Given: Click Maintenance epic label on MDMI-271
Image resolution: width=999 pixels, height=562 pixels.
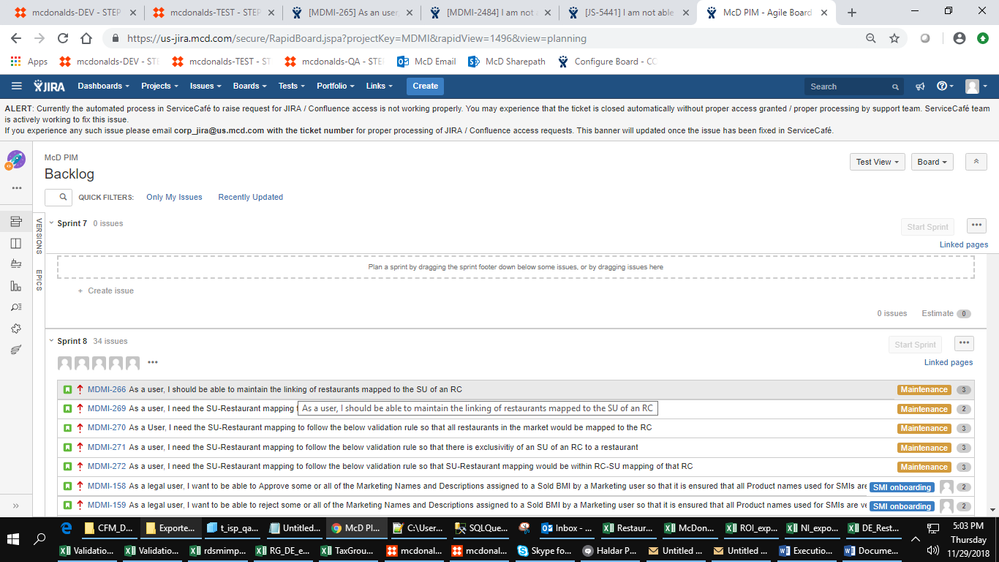Looking at the screenshot, I should (x=924, y=448).
